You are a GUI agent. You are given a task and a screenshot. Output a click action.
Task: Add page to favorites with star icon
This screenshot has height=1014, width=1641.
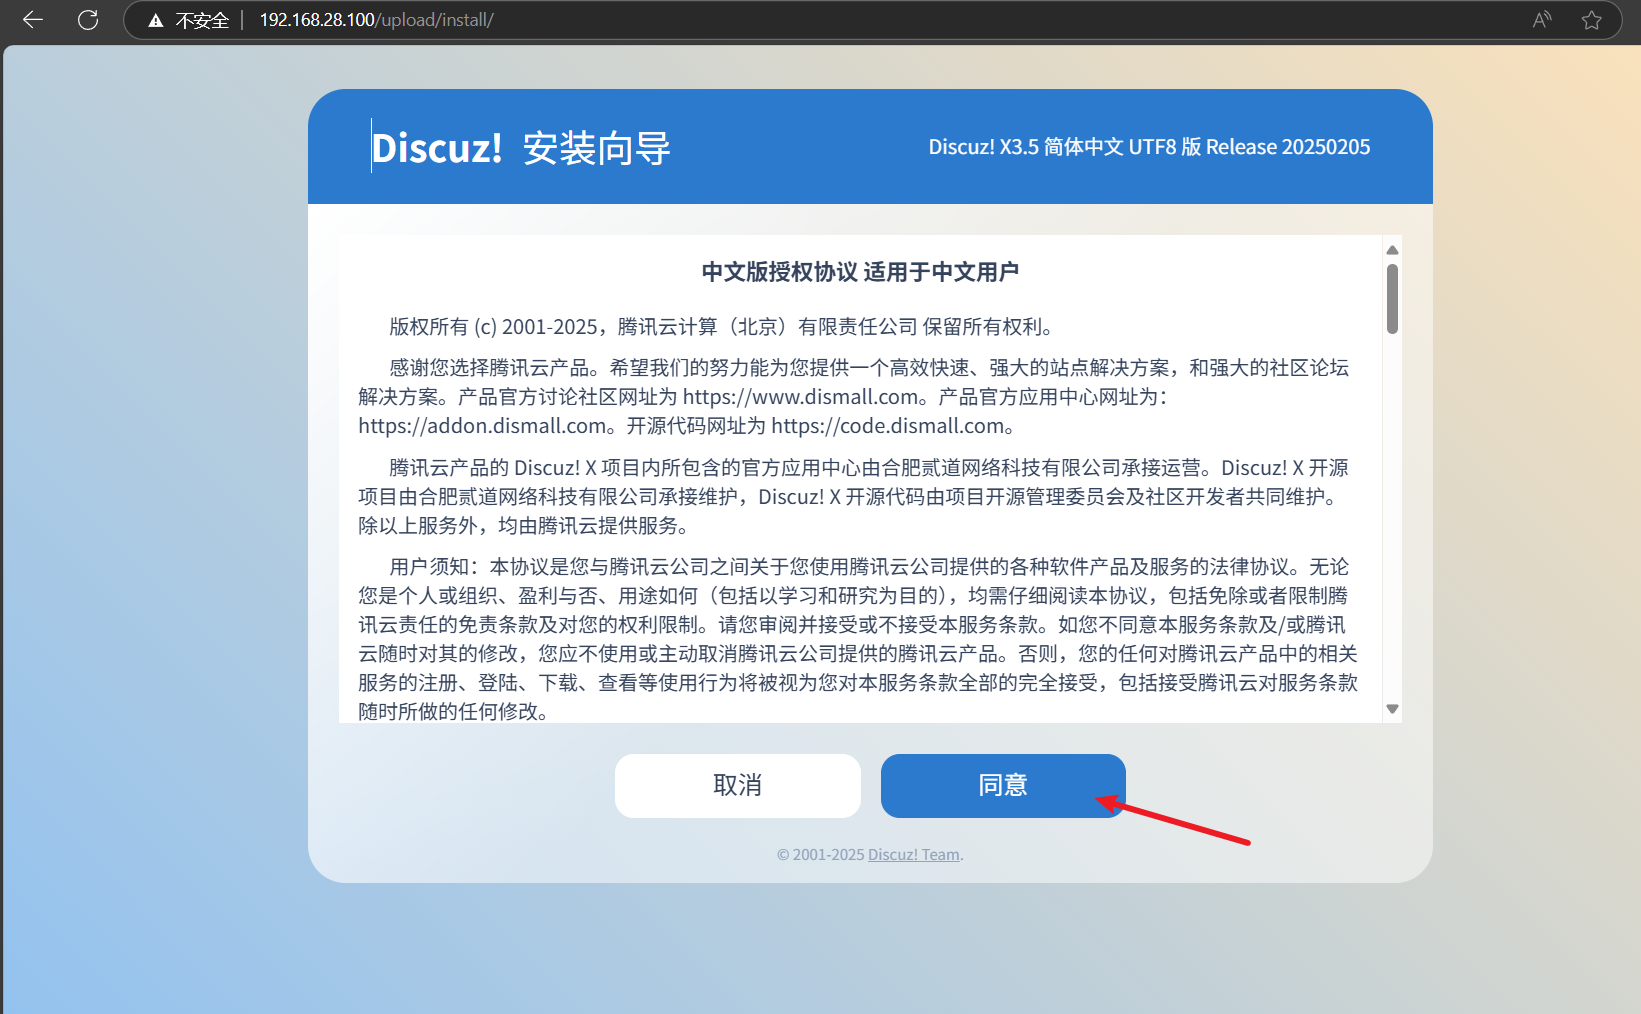[x=1592, y=20]
